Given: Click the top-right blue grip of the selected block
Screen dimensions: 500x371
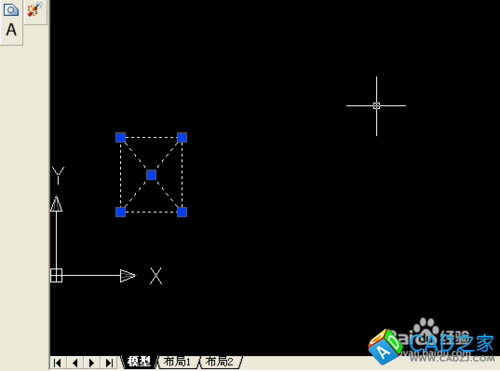Looking at the screenshot, I should click(x=182, y=137).
